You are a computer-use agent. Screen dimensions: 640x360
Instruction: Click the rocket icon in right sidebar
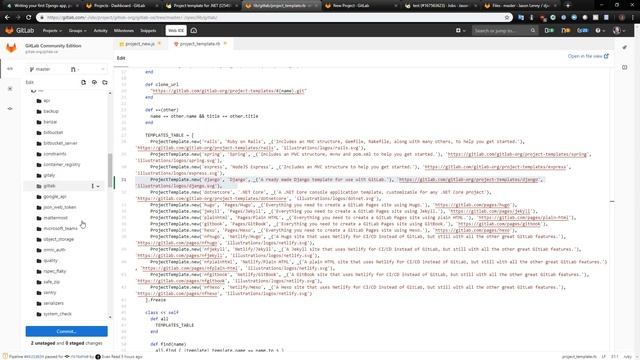pos(624,47)
